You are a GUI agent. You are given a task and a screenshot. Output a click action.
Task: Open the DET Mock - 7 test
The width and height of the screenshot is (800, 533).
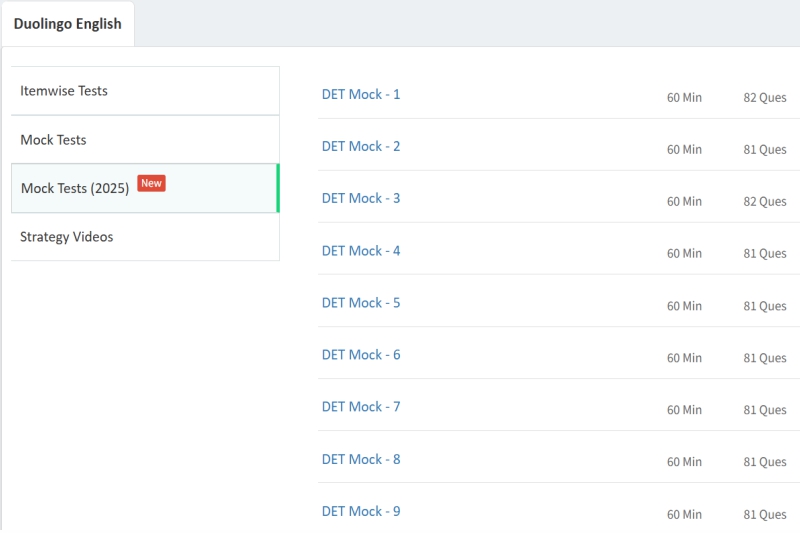point(361,407)
